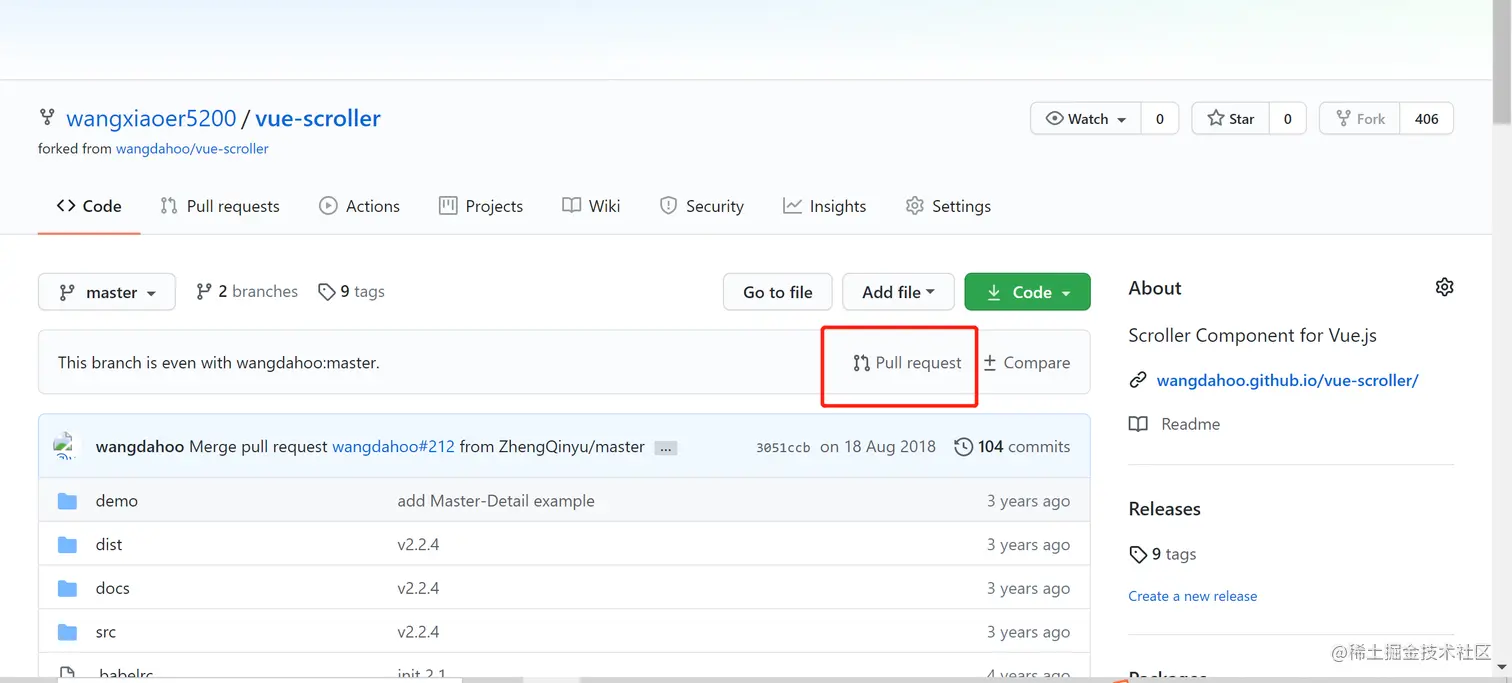Open the Security tab

click(702, 206)
